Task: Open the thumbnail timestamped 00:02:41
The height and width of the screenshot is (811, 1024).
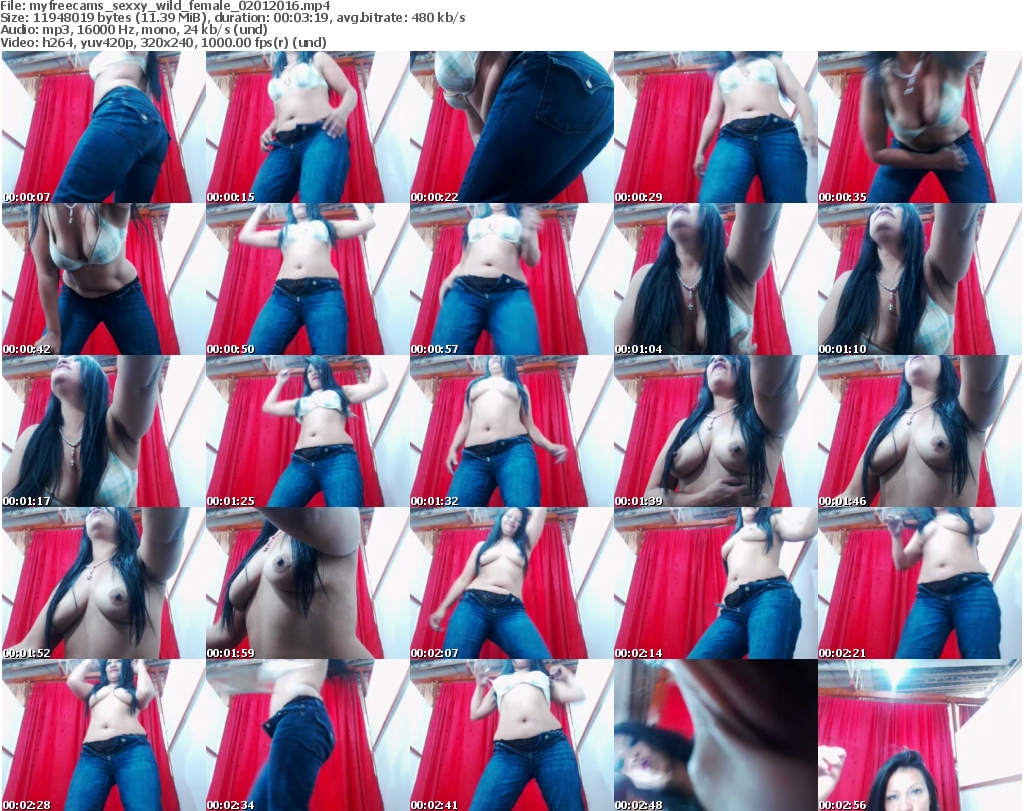Action: pos(511,735)
